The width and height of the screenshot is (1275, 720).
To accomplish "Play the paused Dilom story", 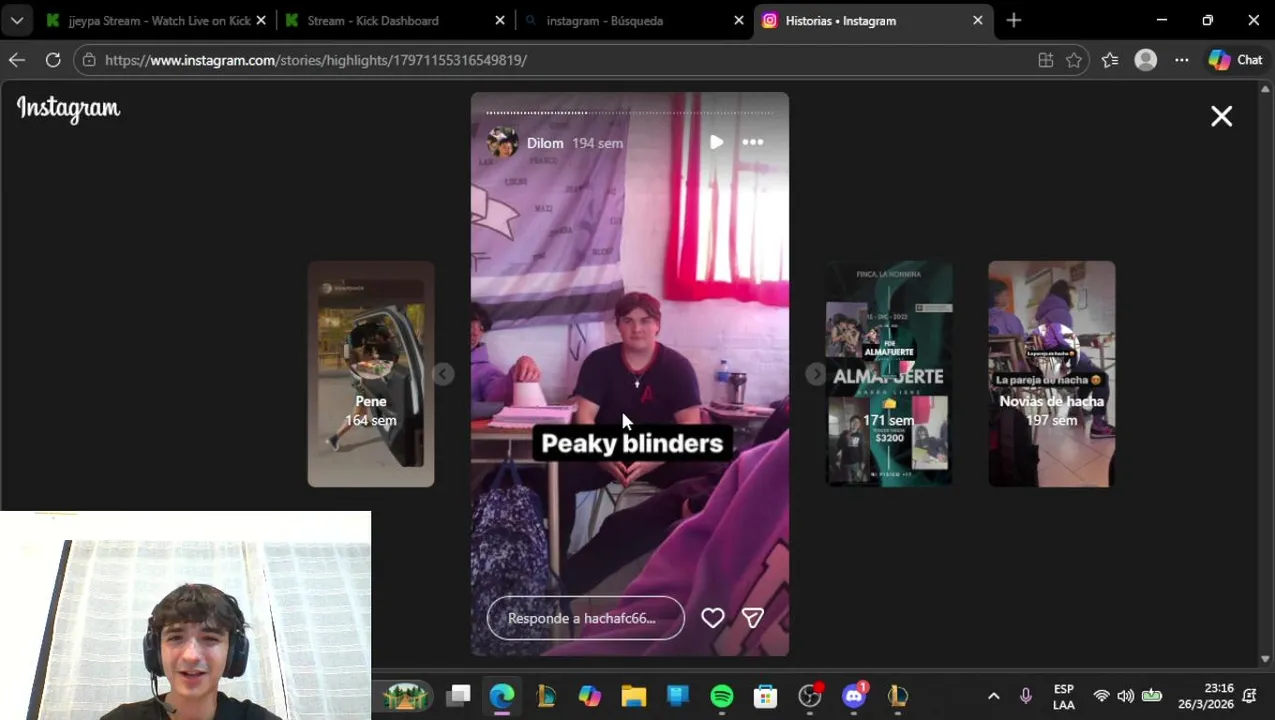I will [716, 142].
